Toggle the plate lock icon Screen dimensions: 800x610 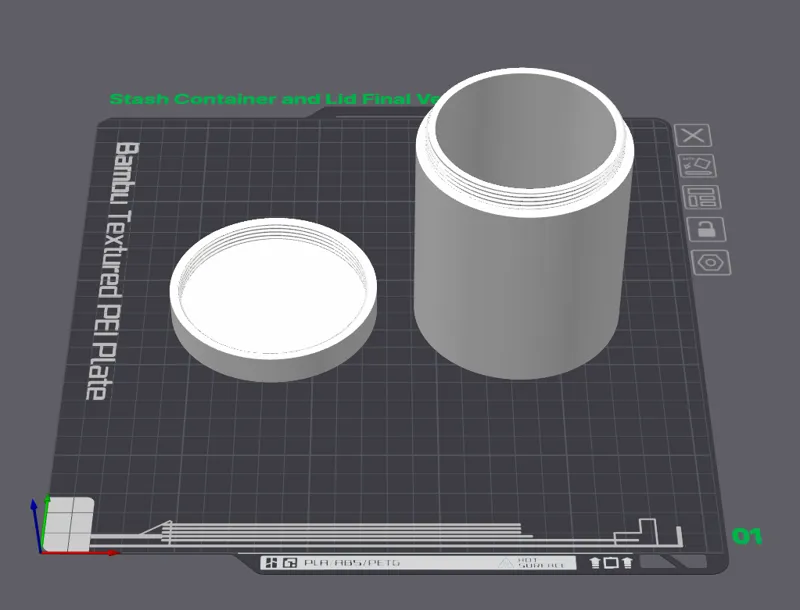(707, 229)
